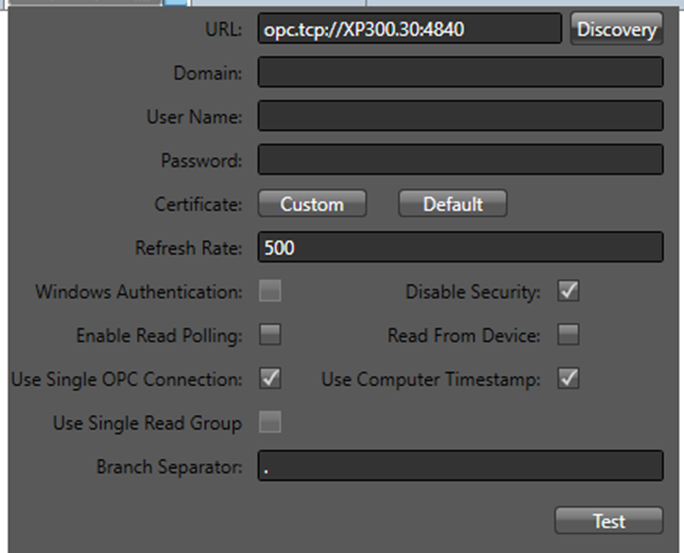The width and height of the screenshot is (684, 553).
Task: Uncheck Use Single OPC Connection
Action: (270, 379)
